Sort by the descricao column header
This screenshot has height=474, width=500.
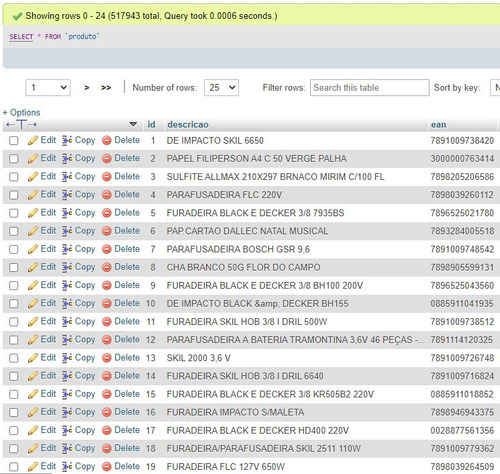(188, 124)
